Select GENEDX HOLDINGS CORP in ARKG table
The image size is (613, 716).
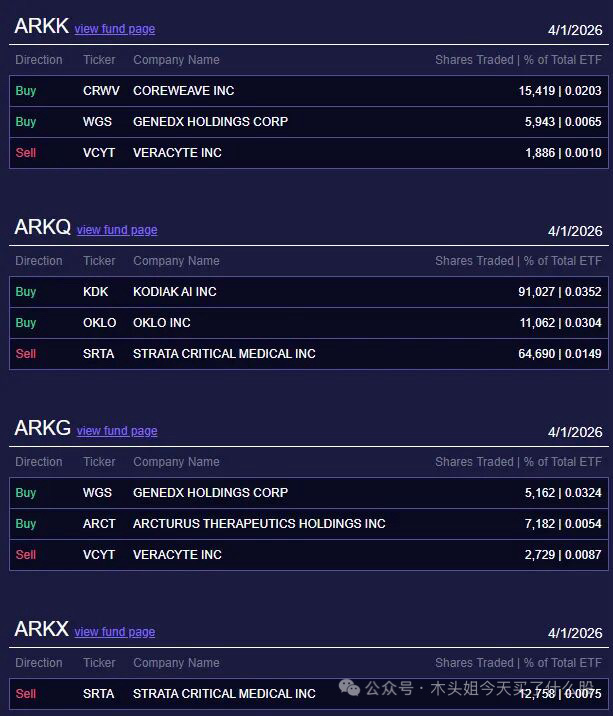[x=211, y=493]
